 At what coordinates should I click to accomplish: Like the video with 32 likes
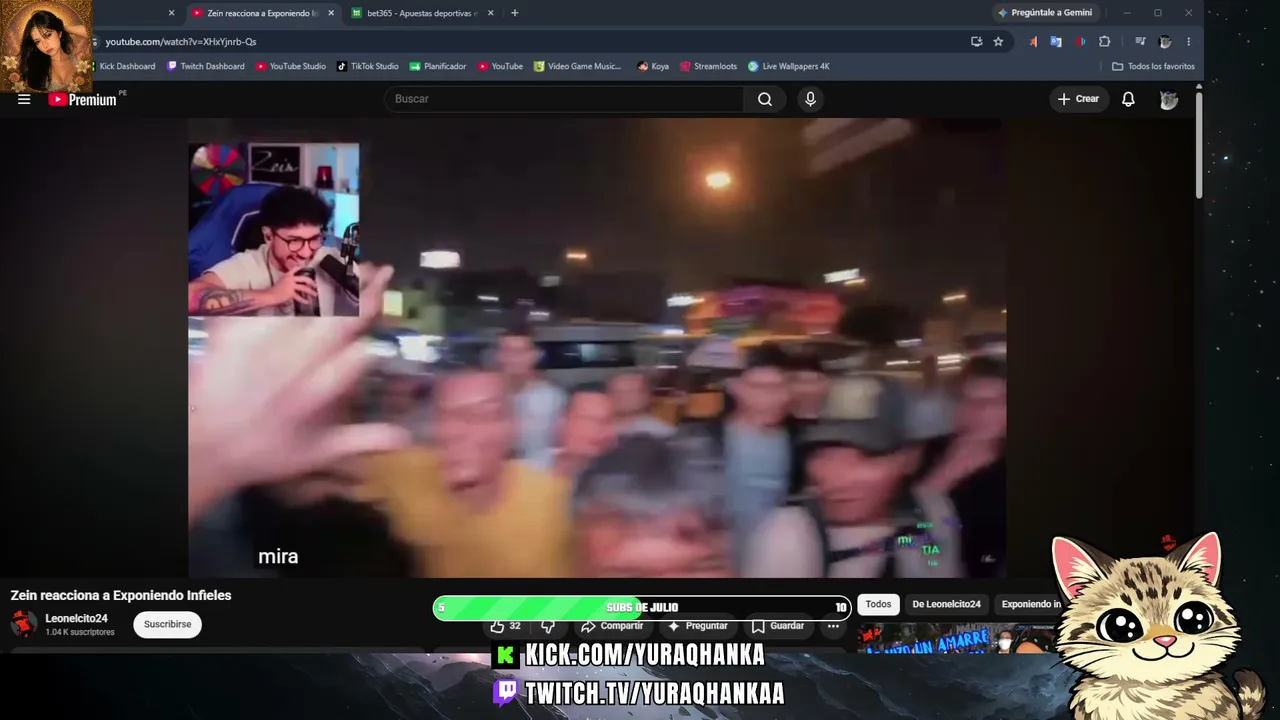[x=505, y=626]
